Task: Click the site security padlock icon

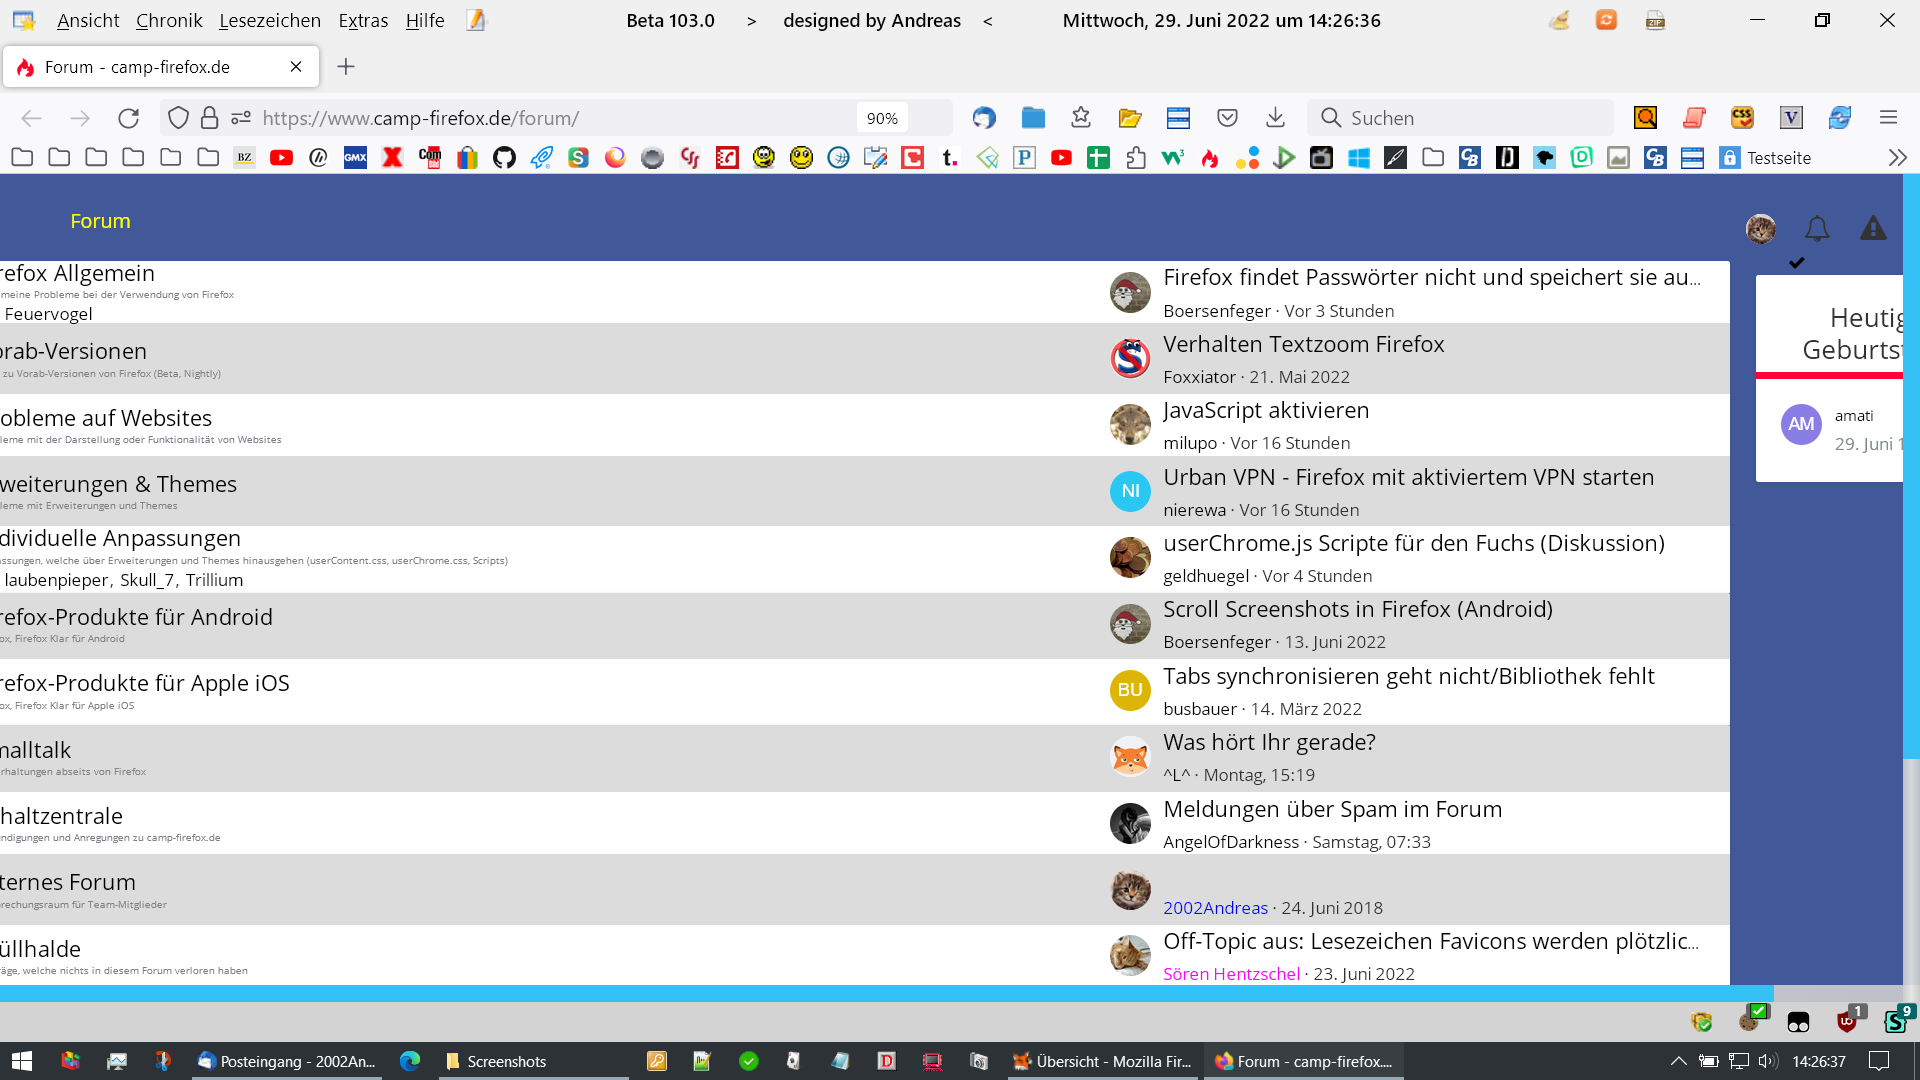Action: (x=209, y=118)
